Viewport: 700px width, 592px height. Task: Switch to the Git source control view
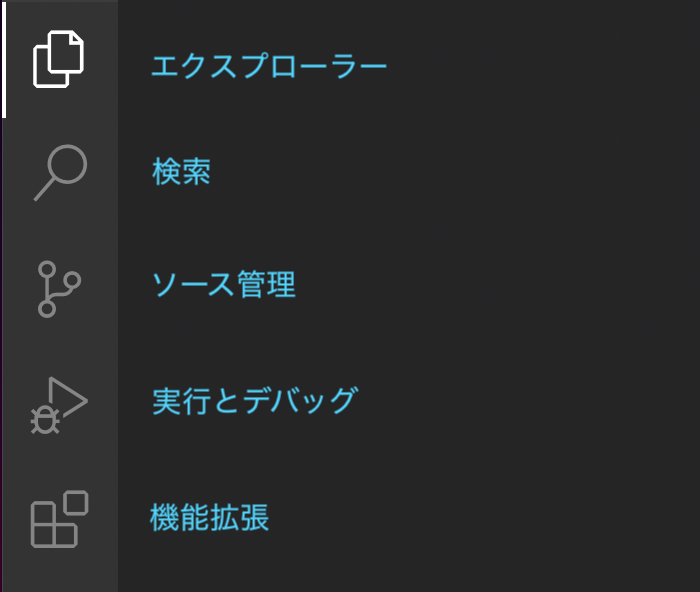pos(59,289)
